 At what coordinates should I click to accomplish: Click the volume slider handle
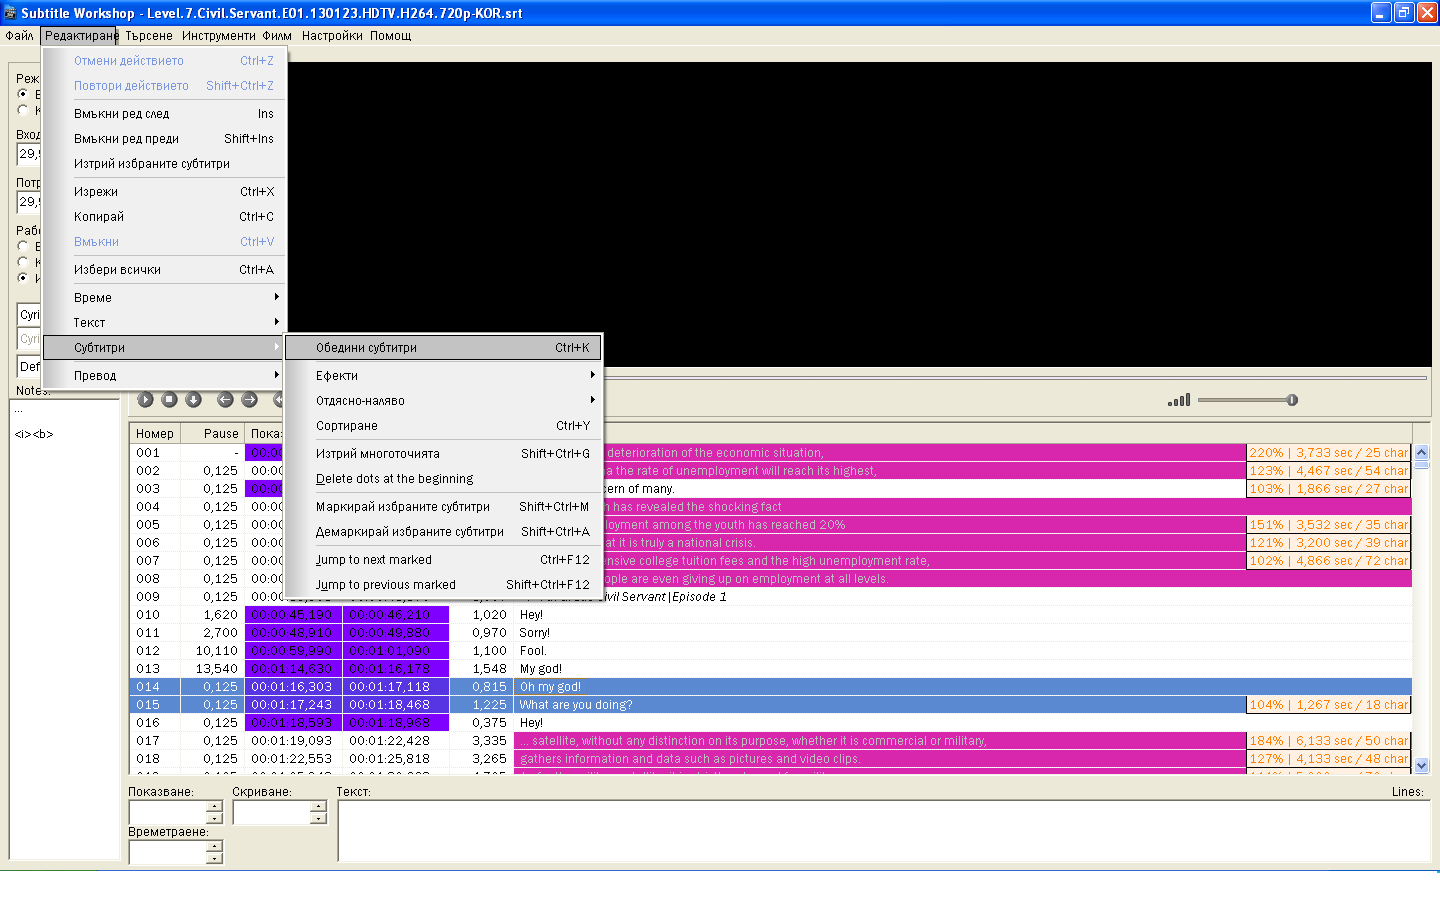[1292, 400]
